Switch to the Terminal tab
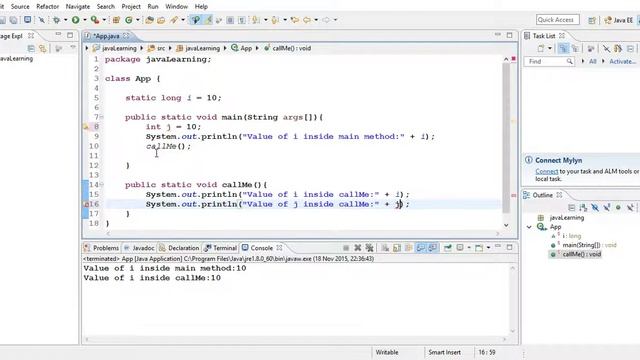Image resolution: width=640 pixels, height=360 pixels. click(220, 248)
